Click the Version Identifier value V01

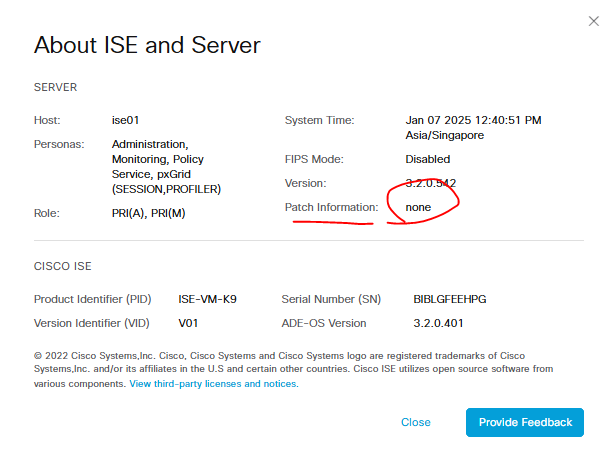coord(188,323)
